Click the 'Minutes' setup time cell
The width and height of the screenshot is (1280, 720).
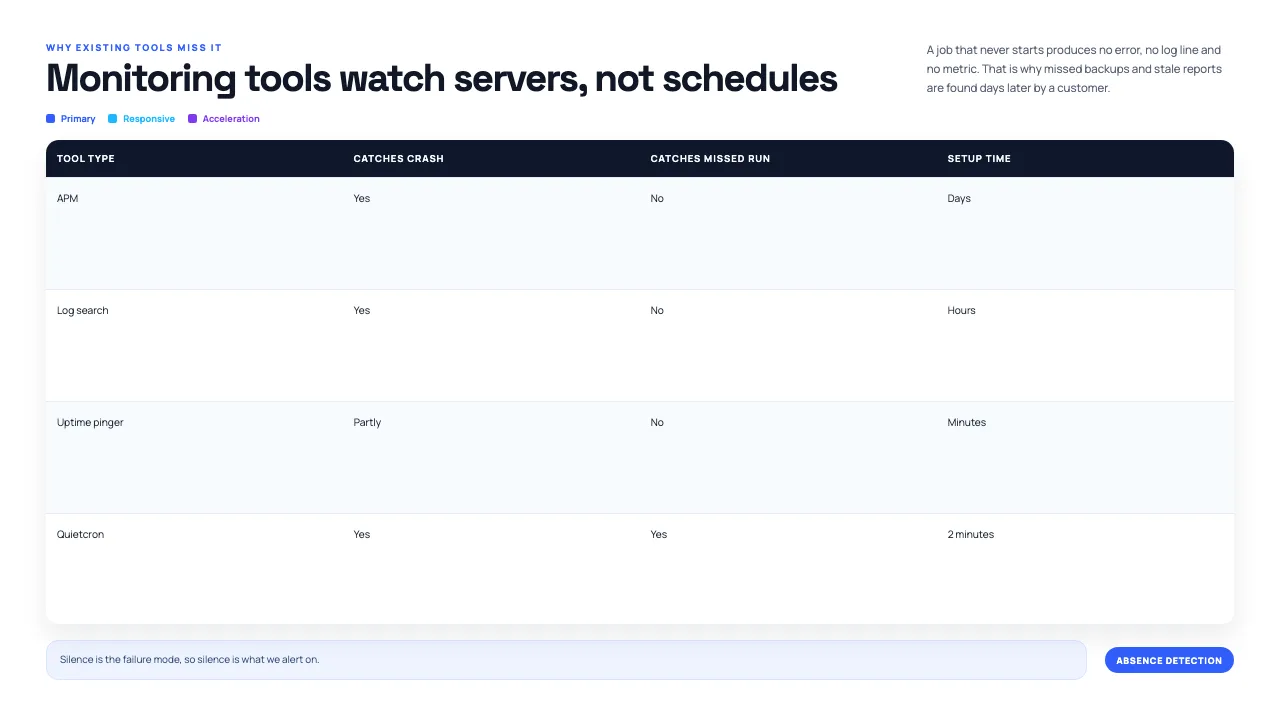pos(967,422)
